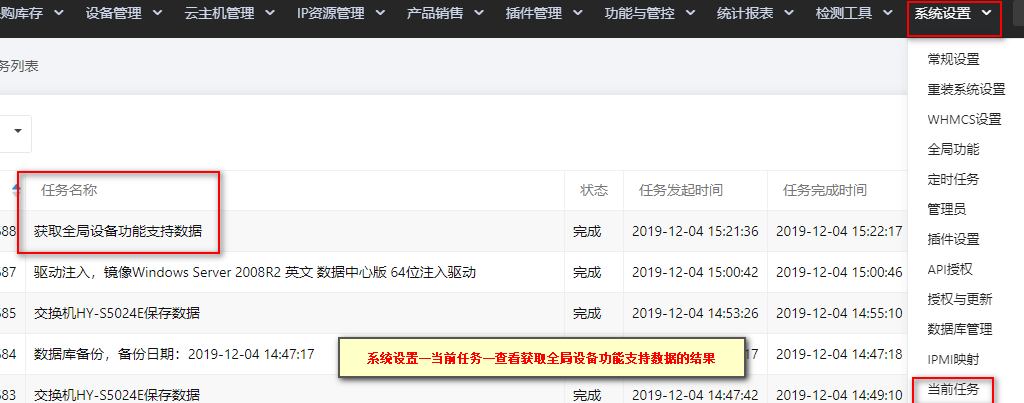The height and width of the screenshot is (403, 1024).
Task: Select 全局功能 from the menu
Action: click(x=953, y=150)
